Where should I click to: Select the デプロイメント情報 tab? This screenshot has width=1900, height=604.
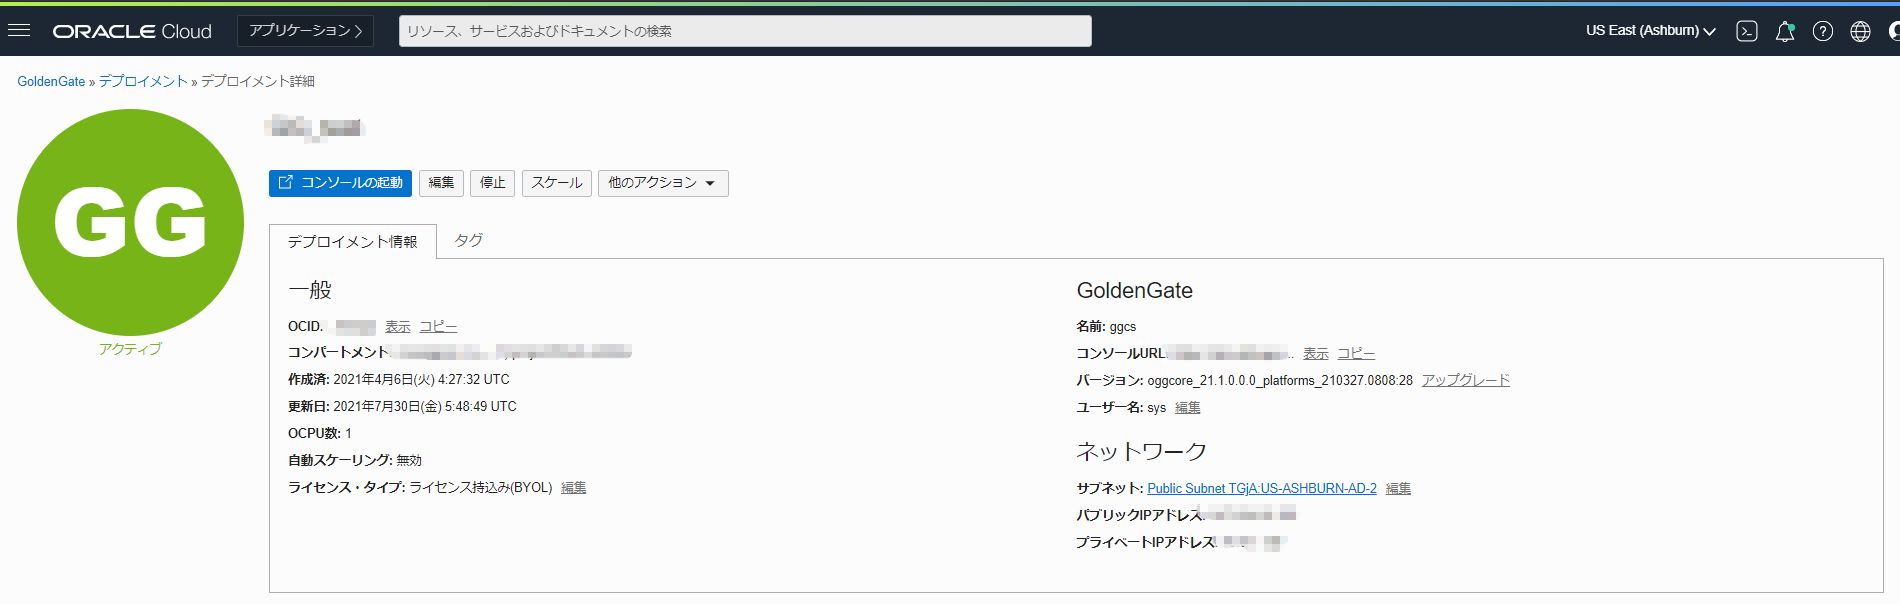353,242
